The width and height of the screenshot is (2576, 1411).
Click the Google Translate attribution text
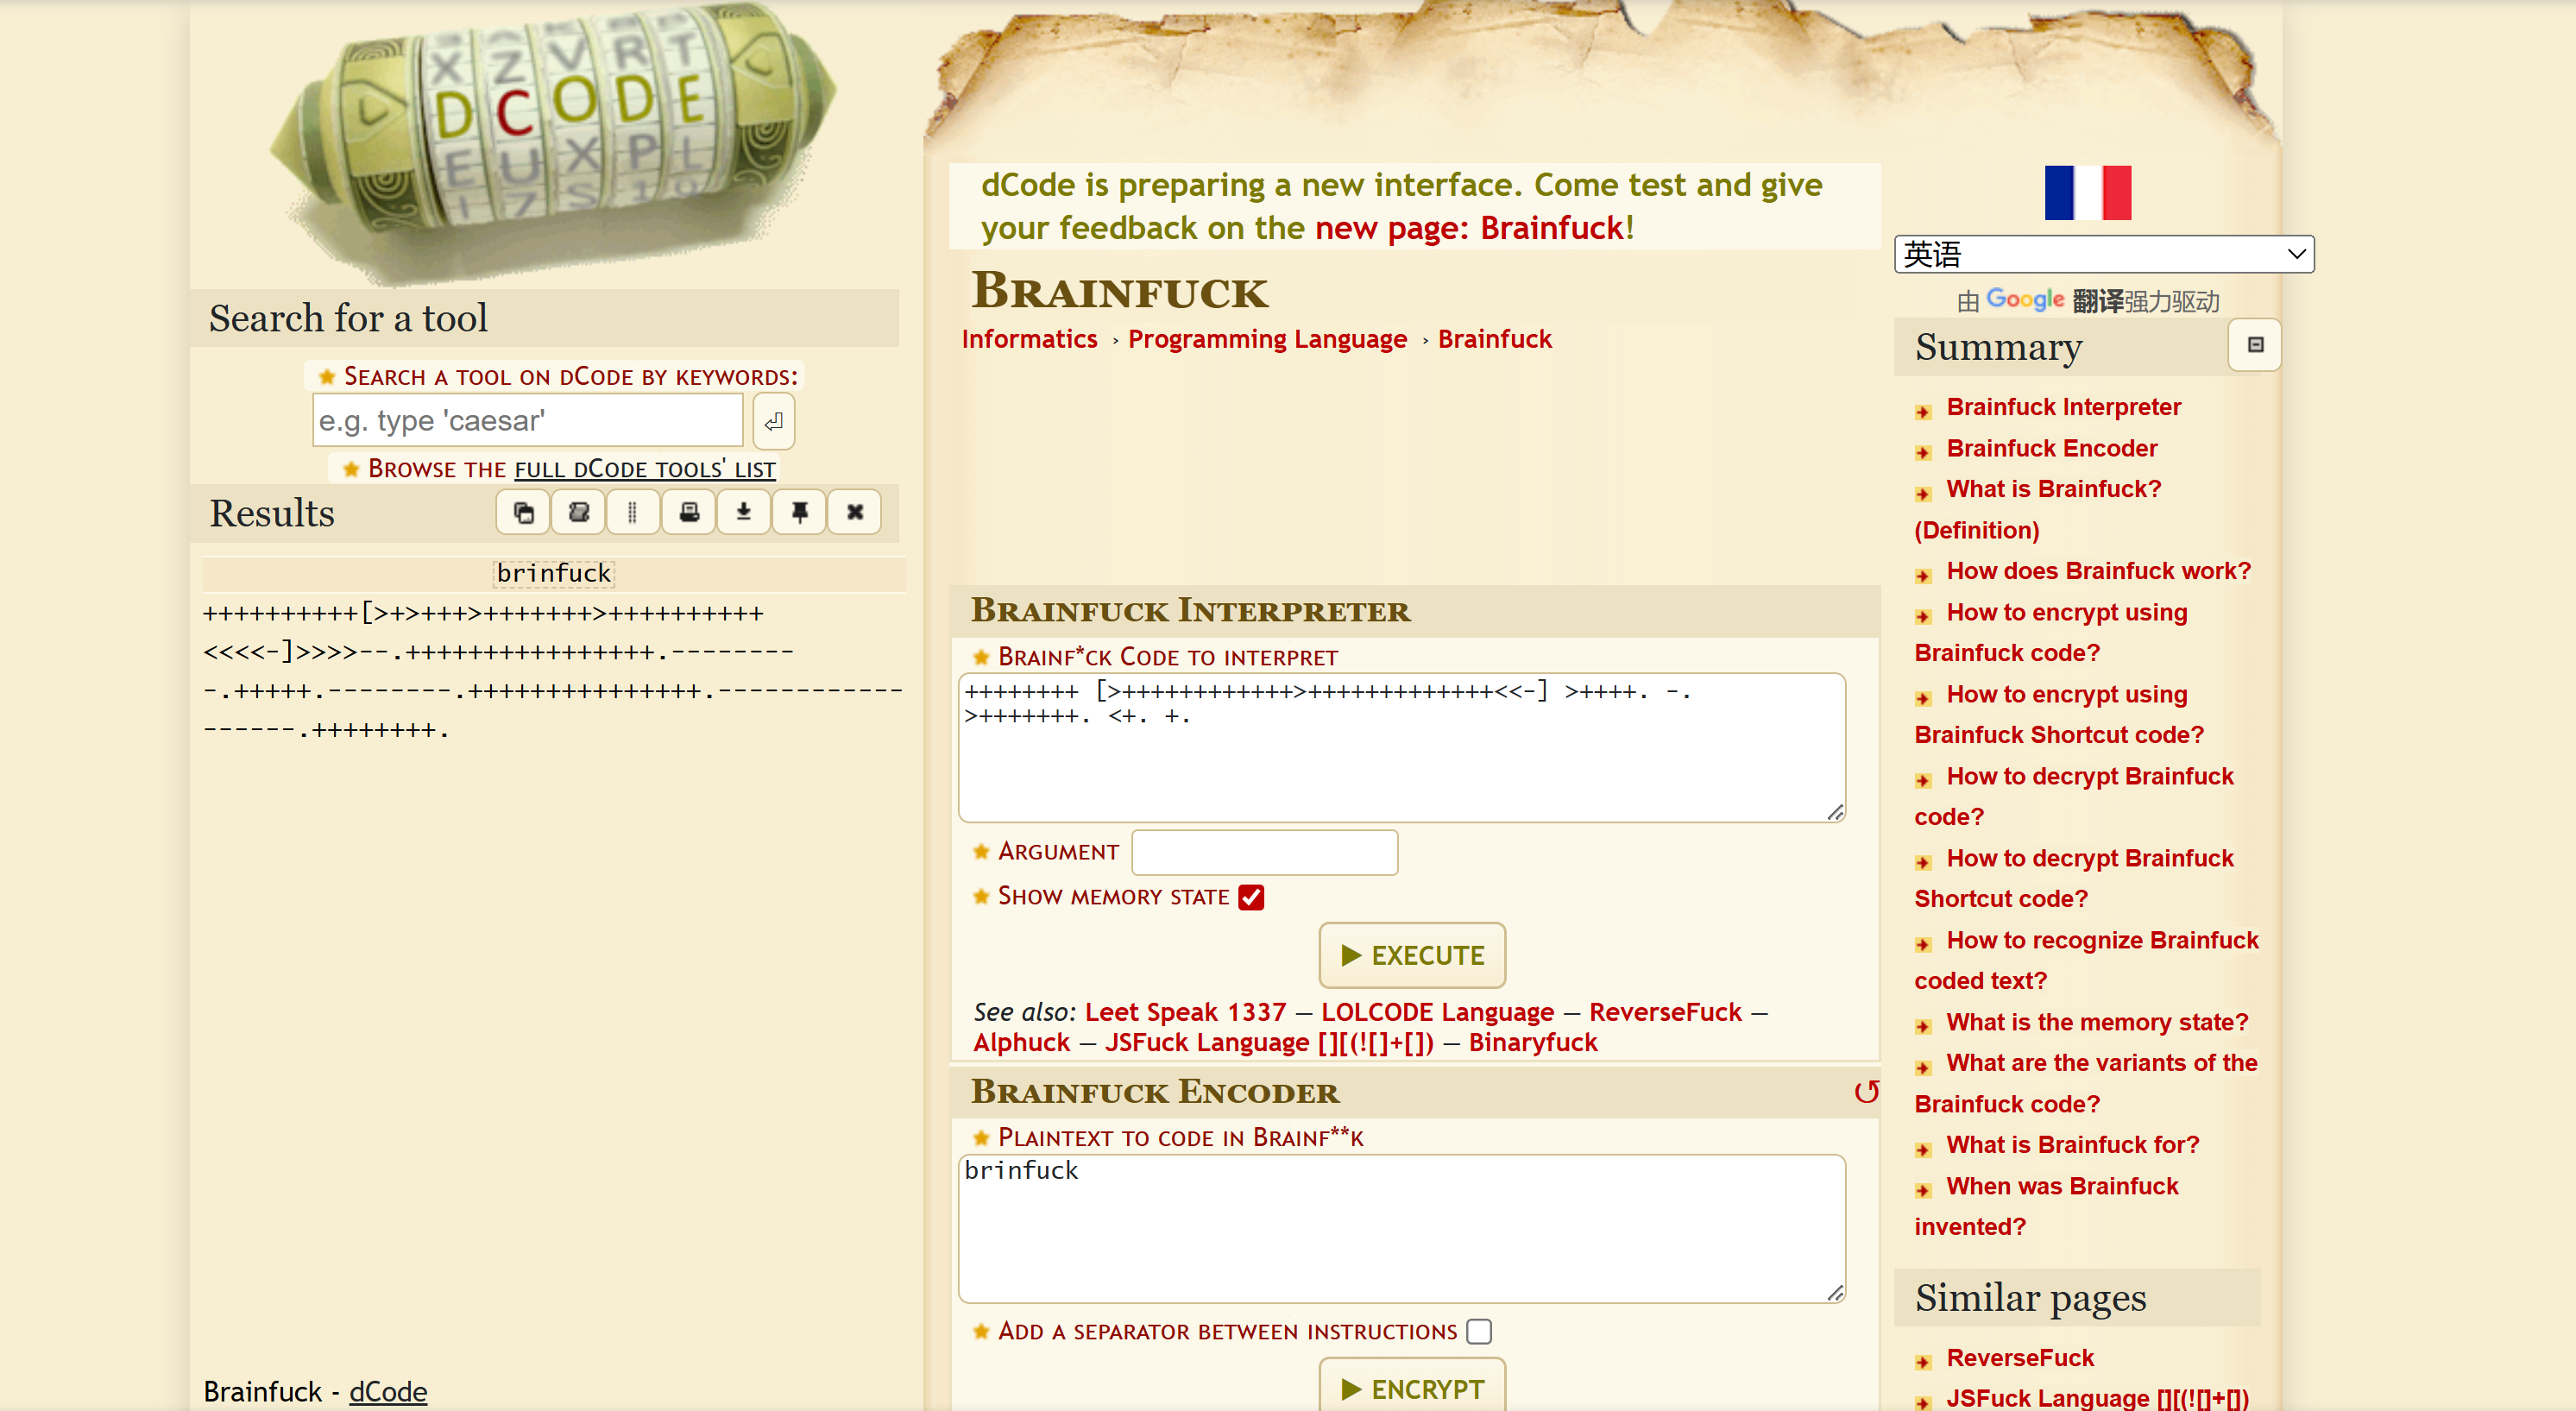pyautogui.click(x=2087, y=300)
